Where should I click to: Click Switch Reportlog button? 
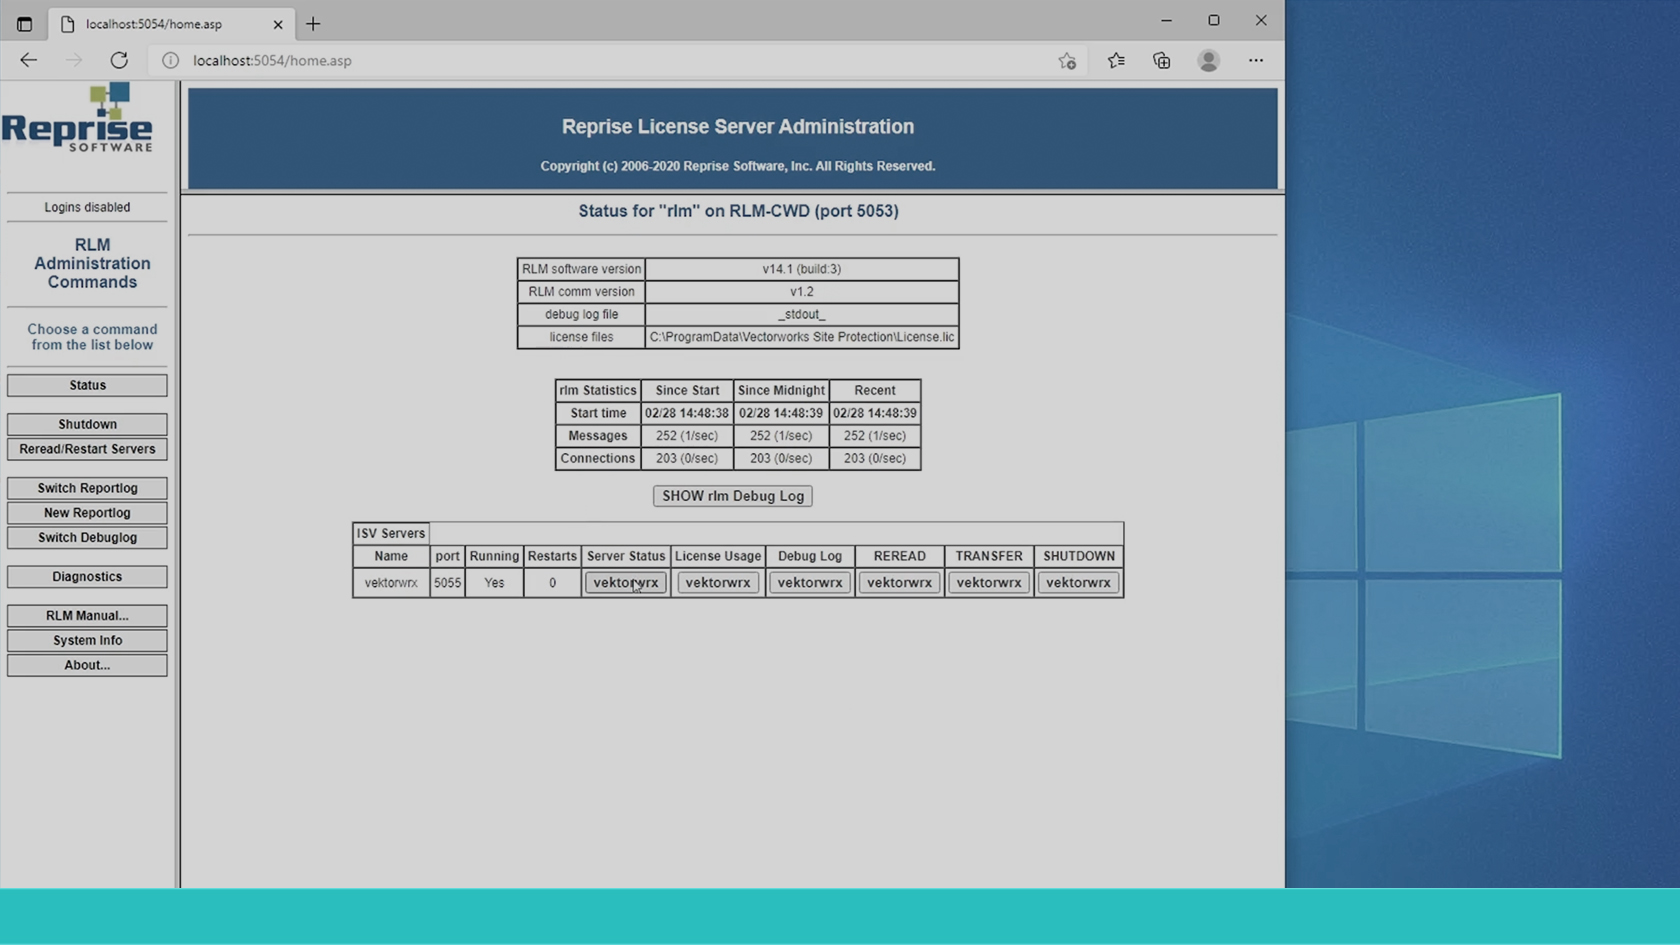[x=87, y=488]
